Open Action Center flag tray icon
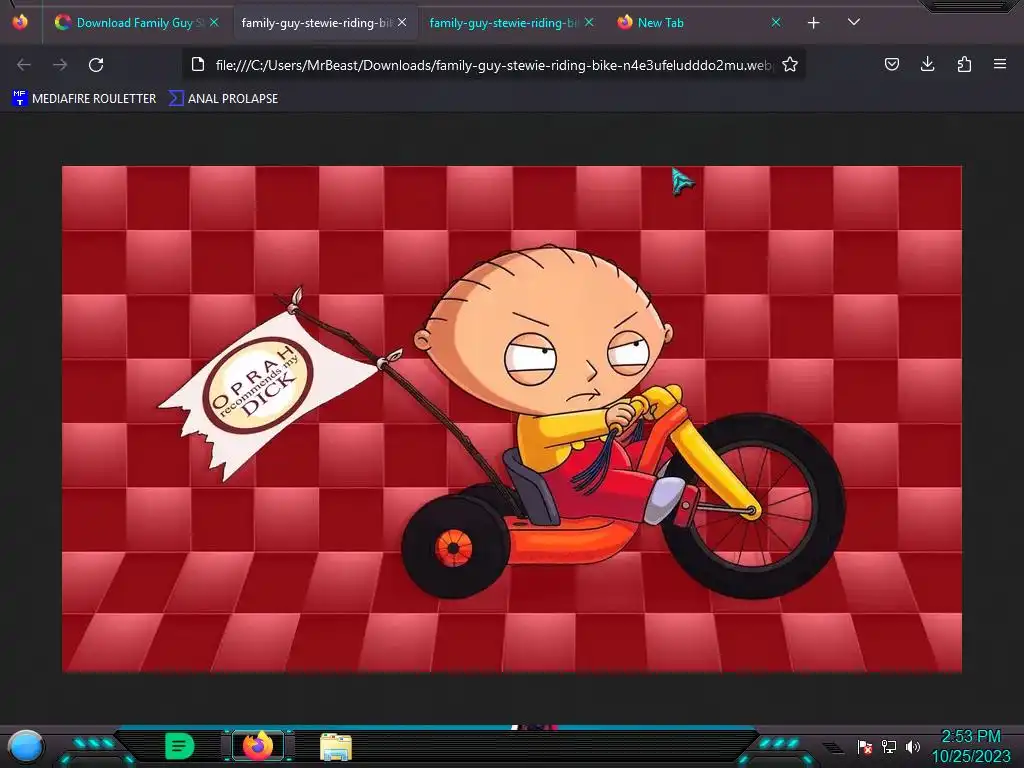The image size is (1024, 768). click(x=865, y=746)
